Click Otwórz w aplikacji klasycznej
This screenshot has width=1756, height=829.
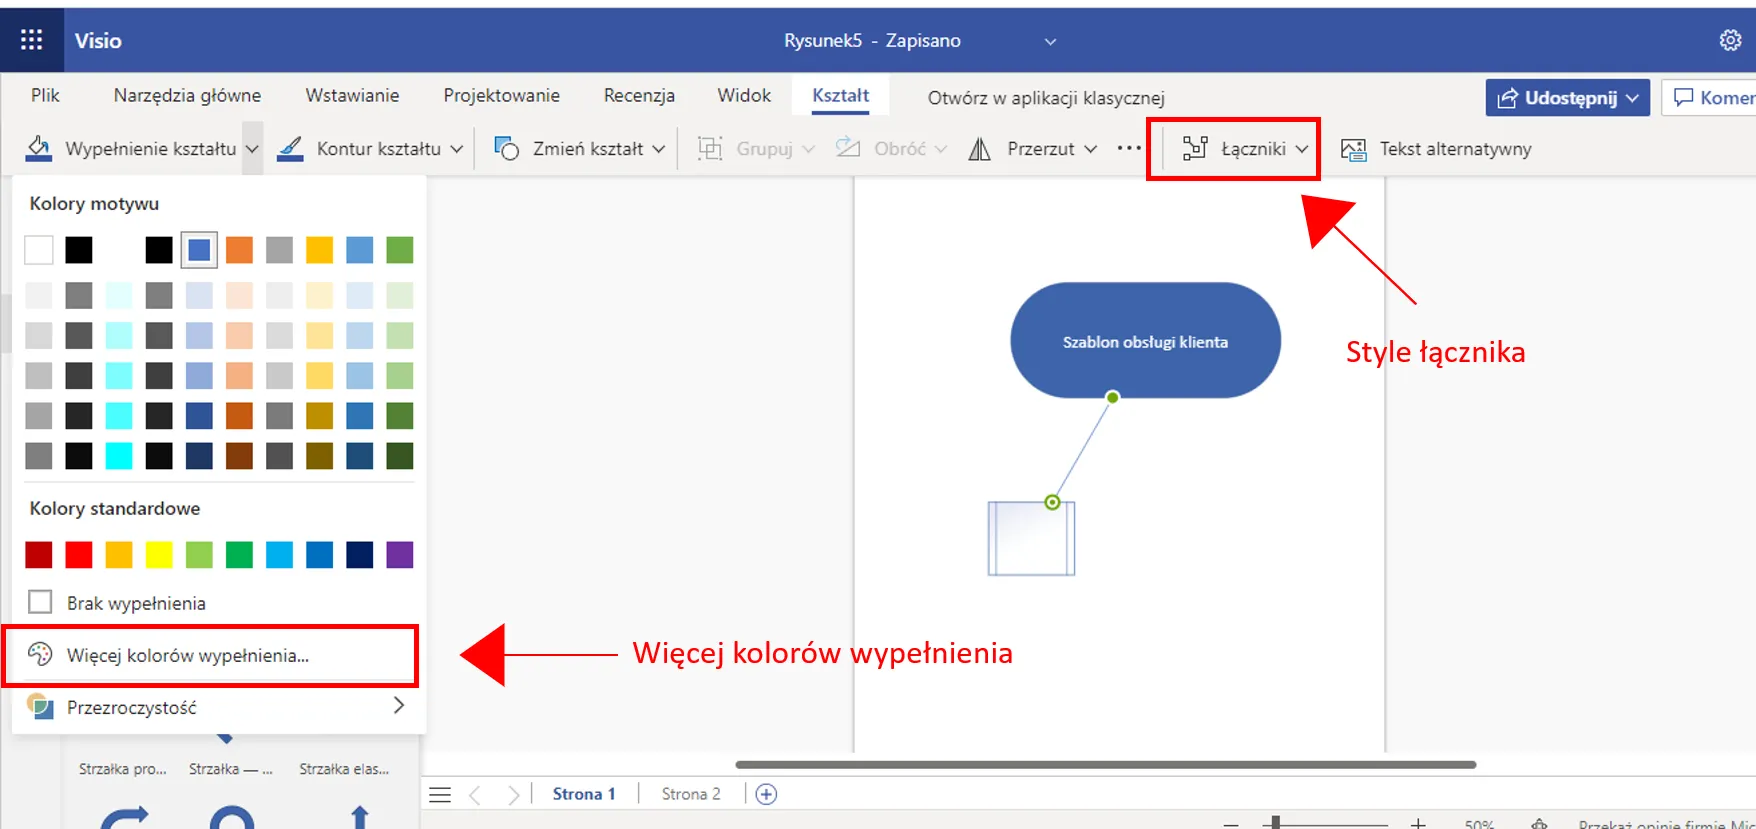(x=1046, y=97)
